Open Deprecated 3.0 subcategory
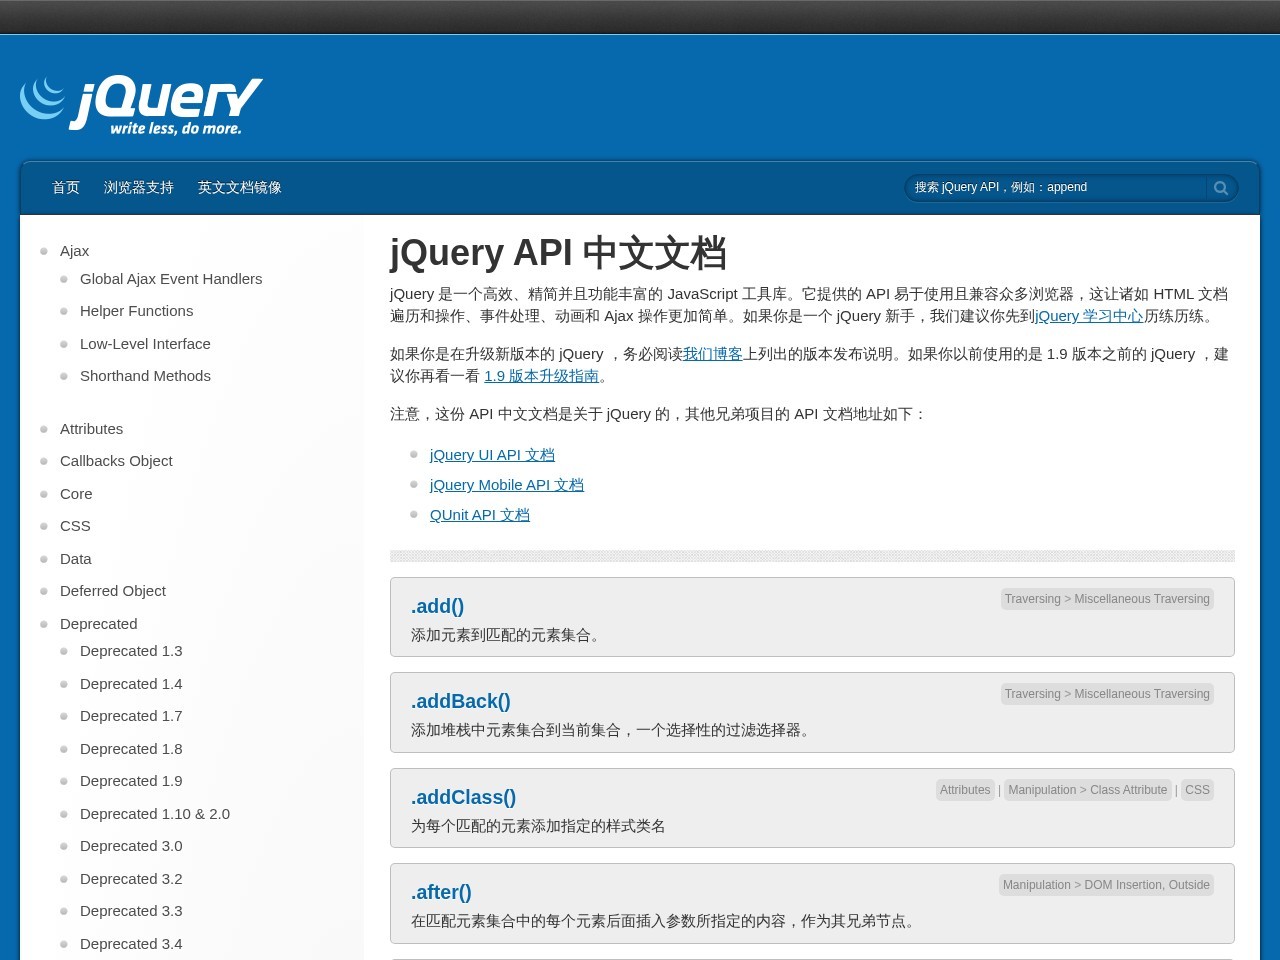The width and height of the screenshot is (1280, 960). pos(131,846)
